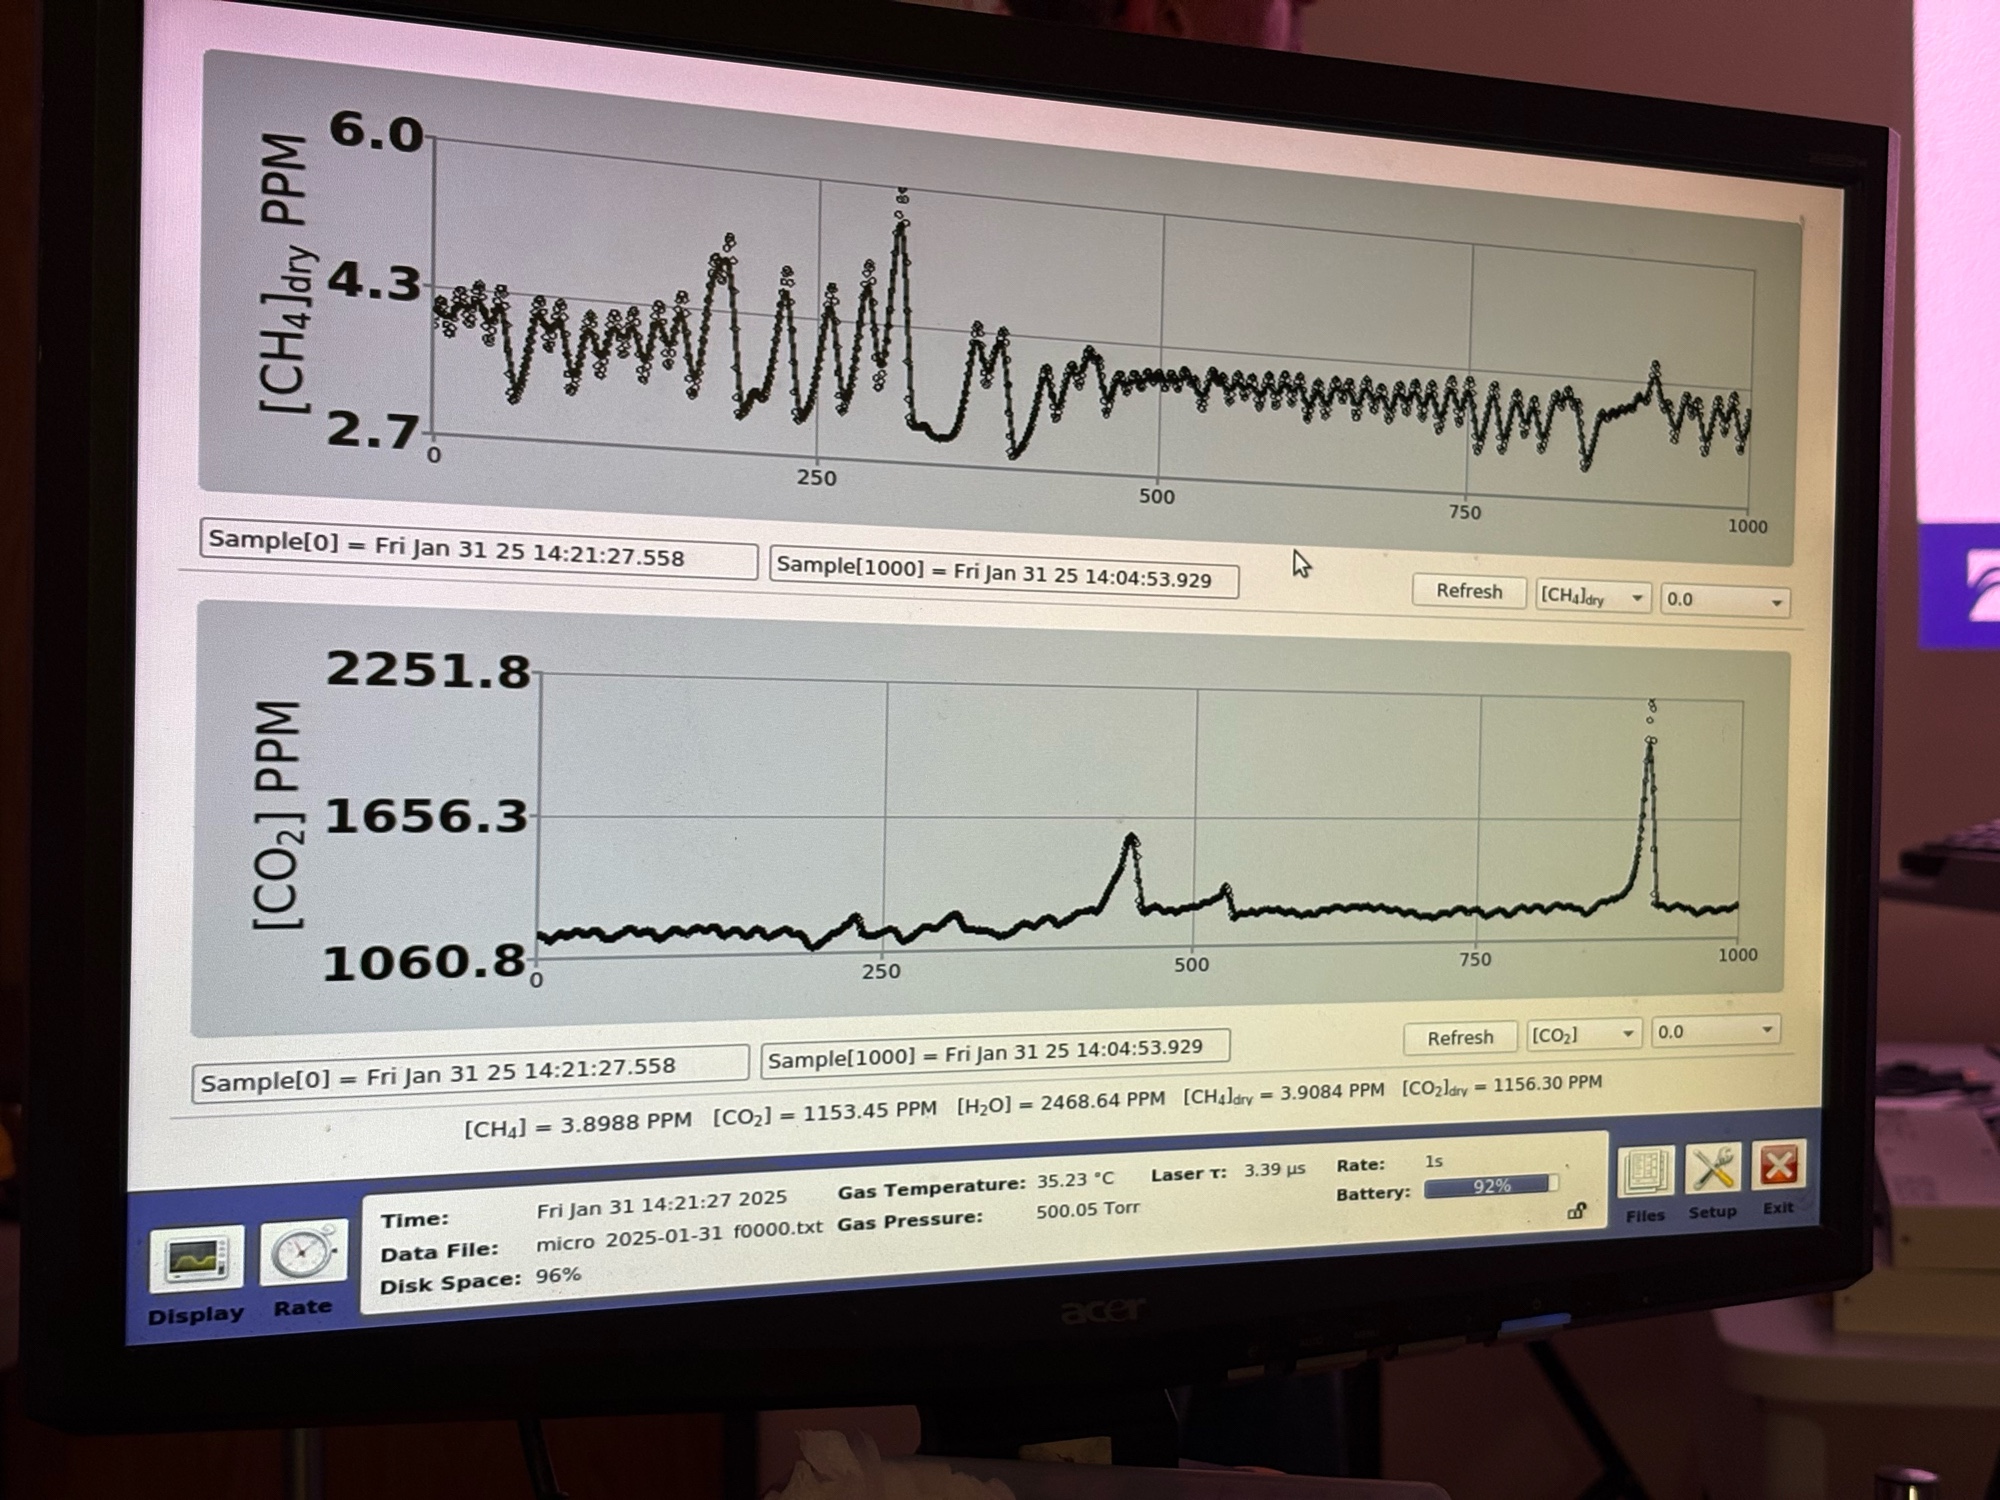Screen dimensions: 2000x1500
Task: Open Setup wrench and screwdriver icon
Action: (1713, 1168)
